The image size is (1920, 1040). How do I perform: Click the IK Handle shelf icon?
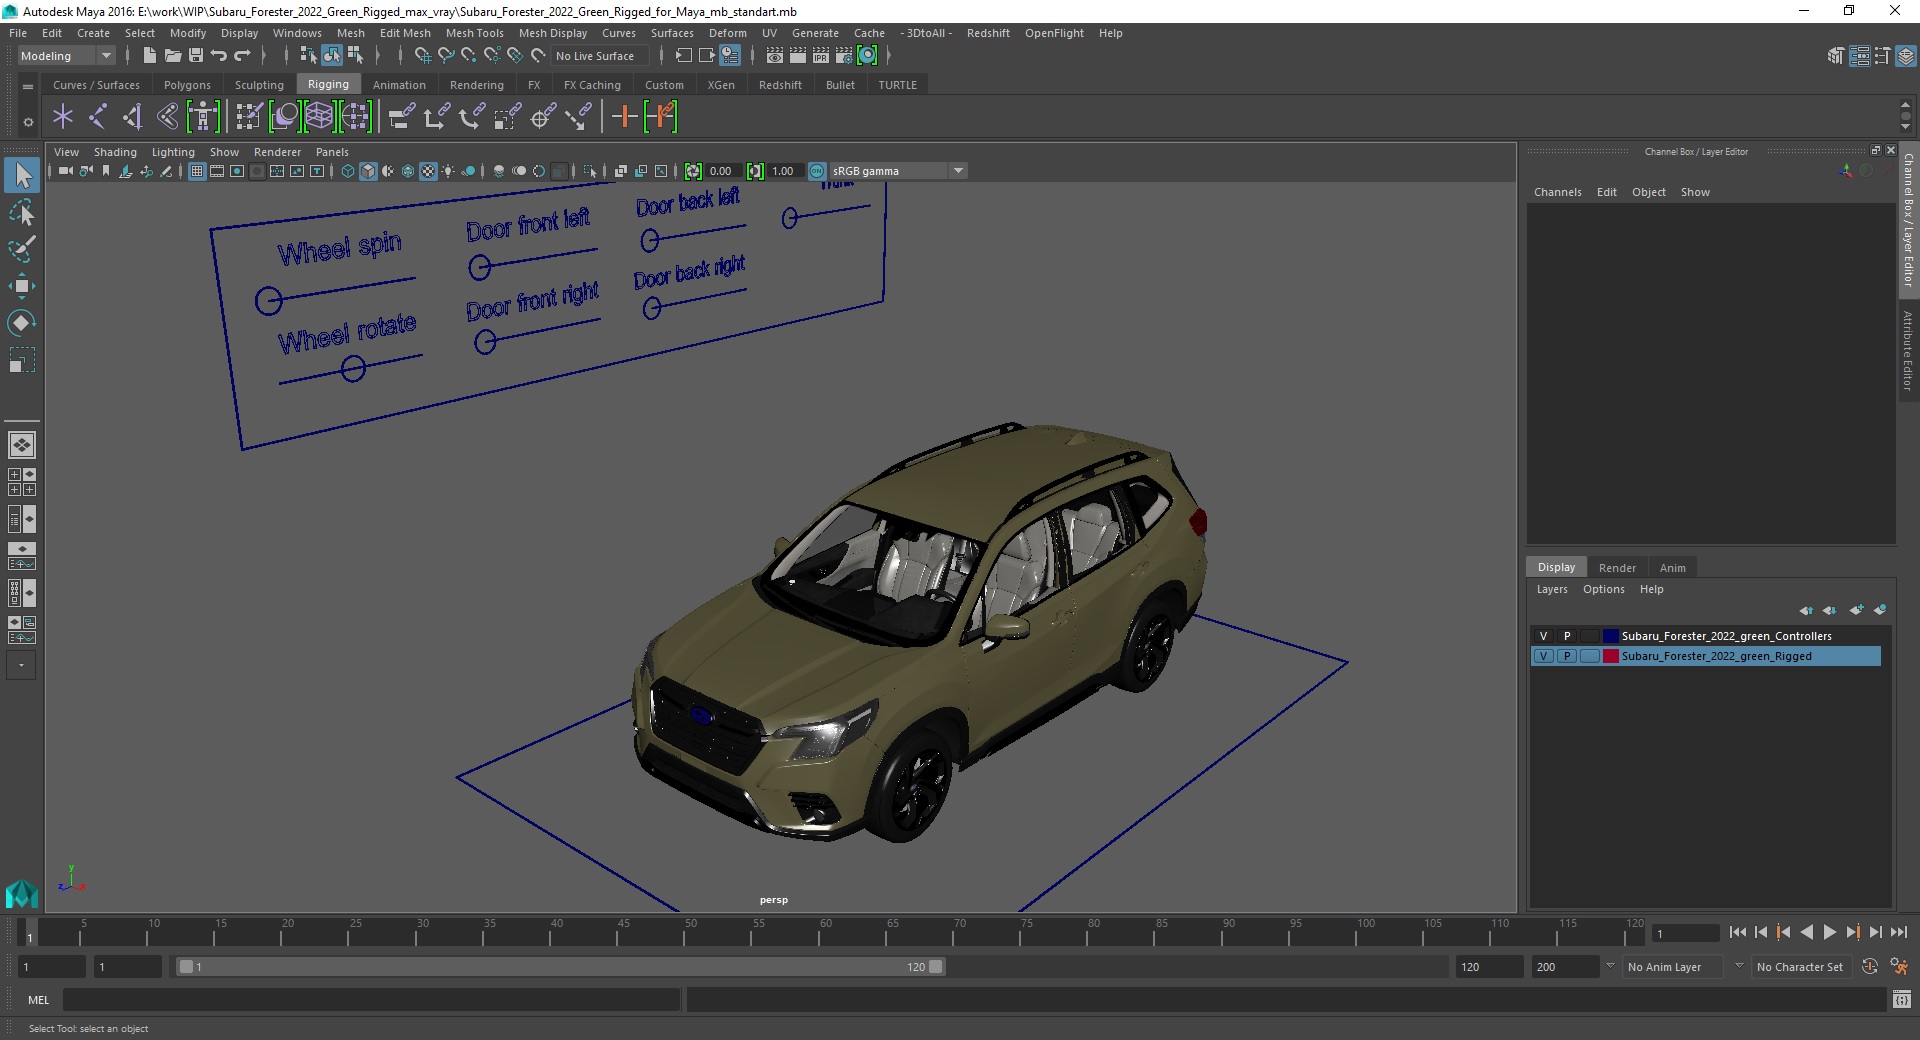click(x=133, y=117)
